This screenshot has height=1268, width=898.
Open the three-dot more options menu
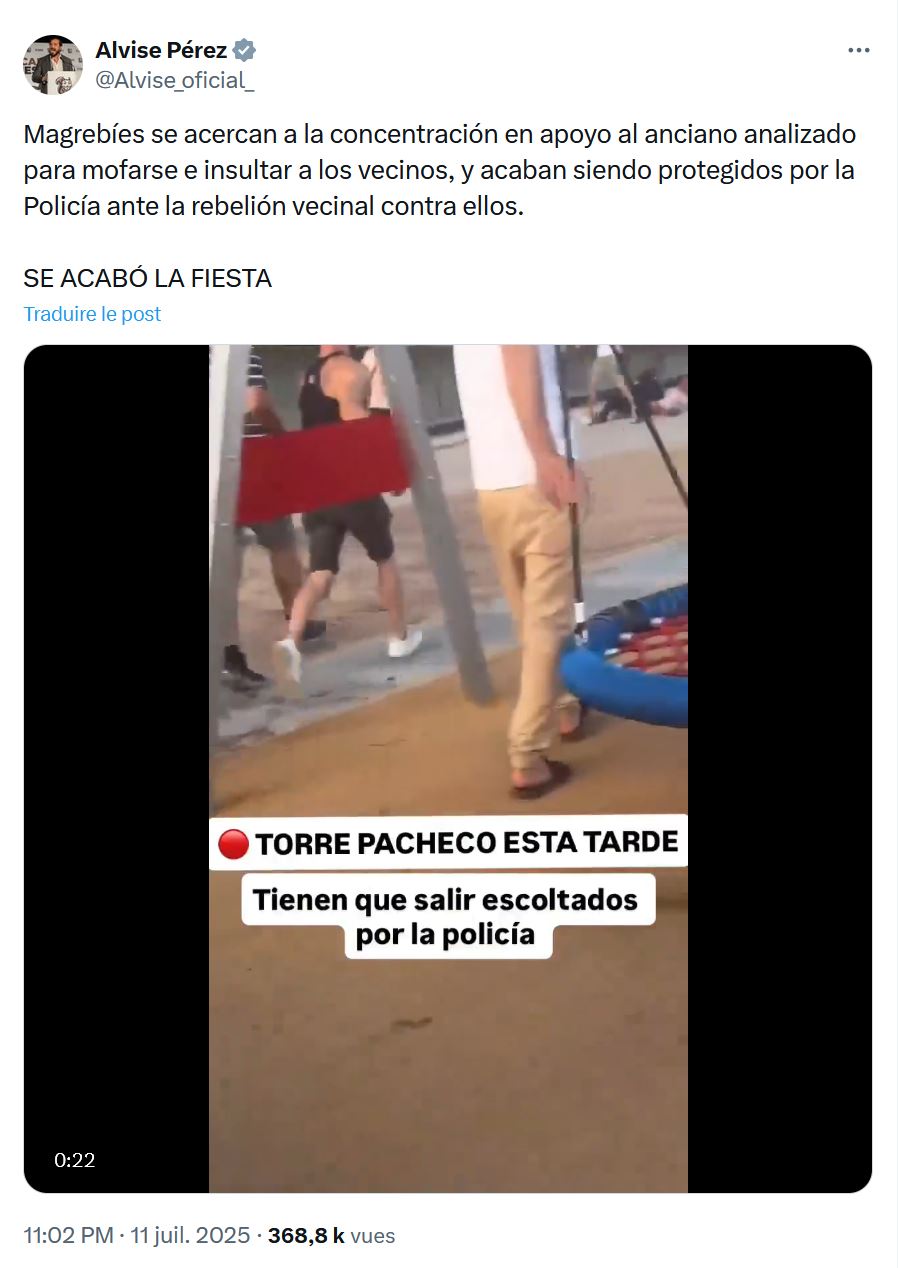(858, 51)
